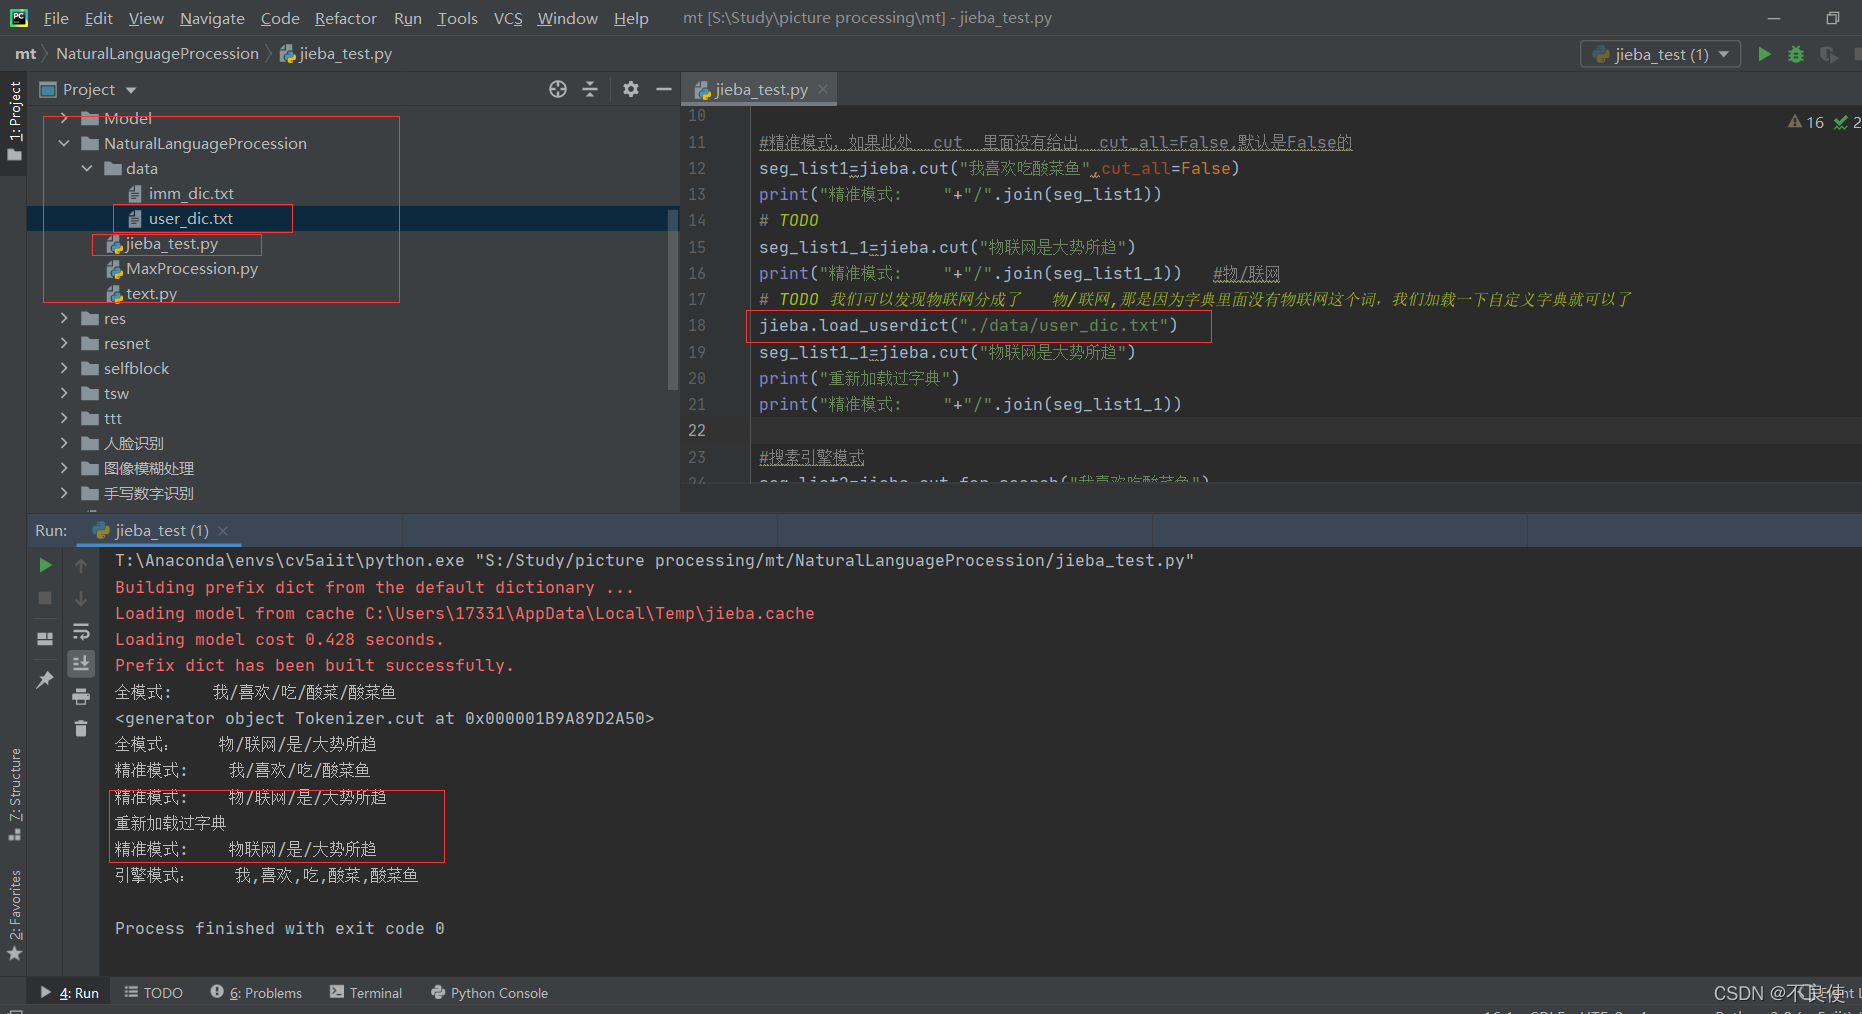Click the load_userdict line 18 in editor
Viewport: 1862px width, 1014px height.
click(968, 325)
